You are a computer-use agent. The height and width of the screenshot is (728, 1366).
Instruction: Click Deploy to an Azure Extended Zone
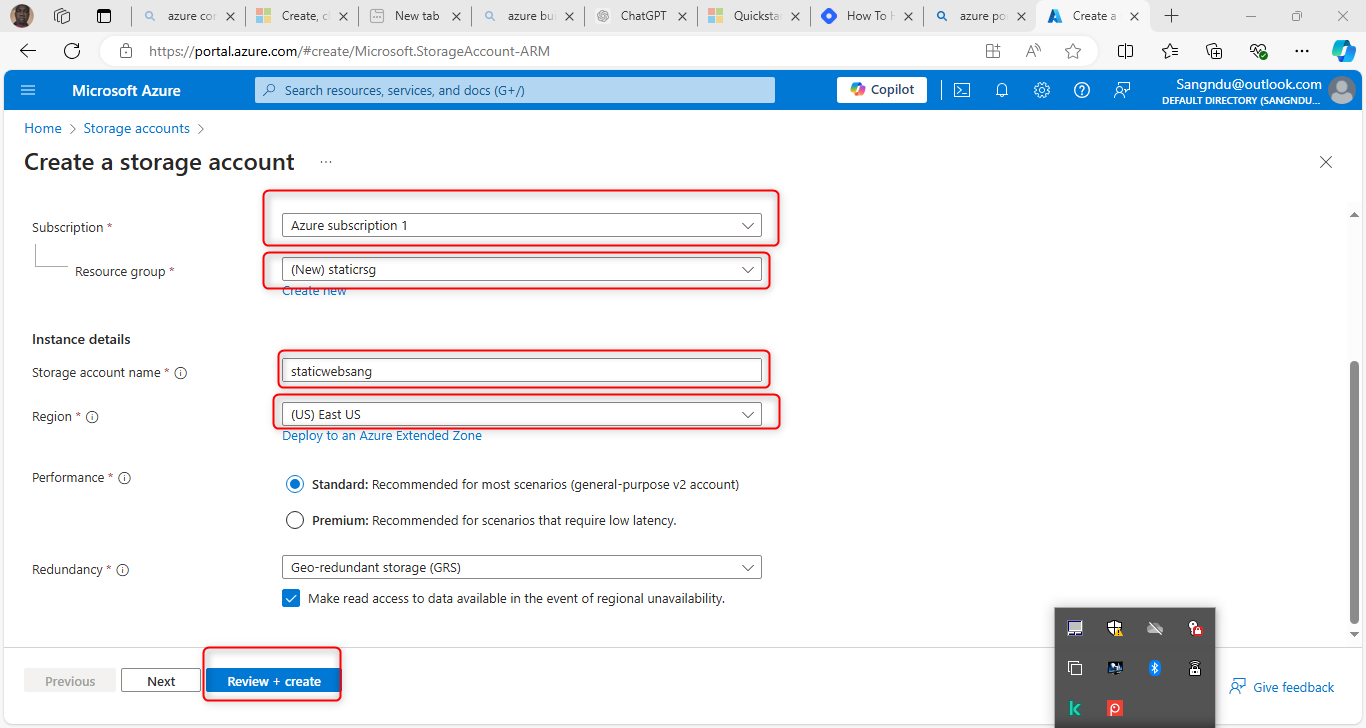[x=382, y=436]
